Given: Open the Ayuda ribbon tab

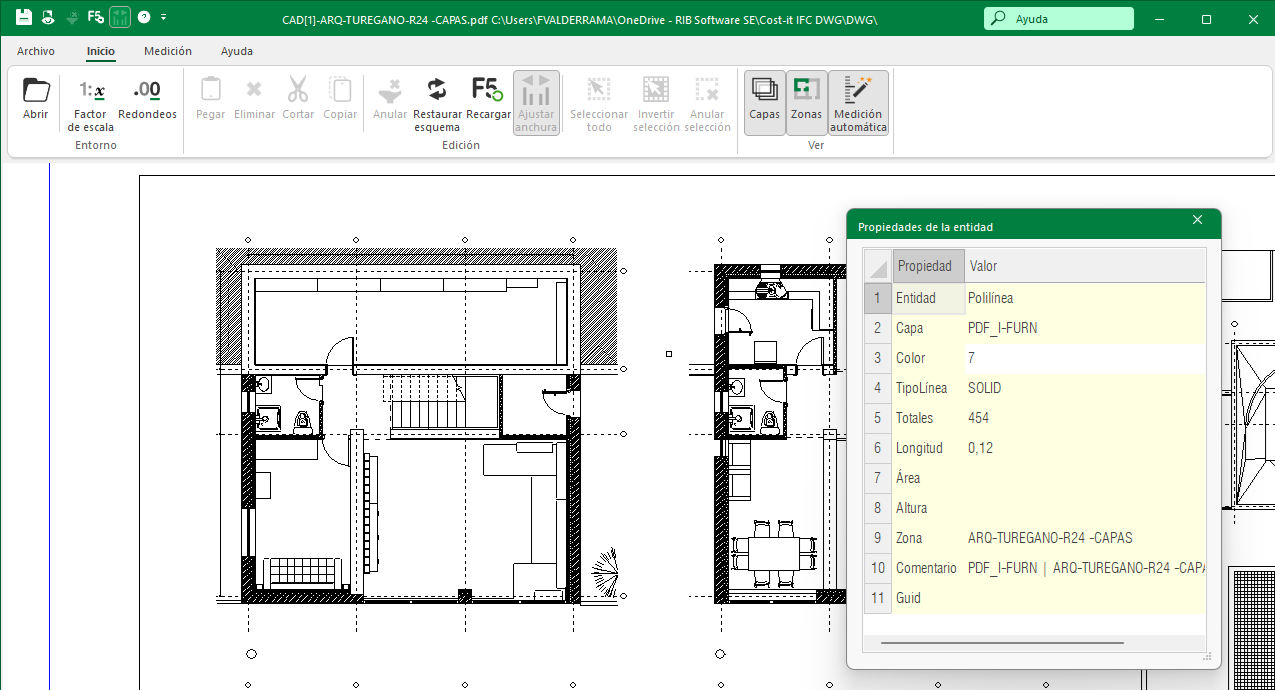Looking at the screenshot, I should (x=237, y=51).
